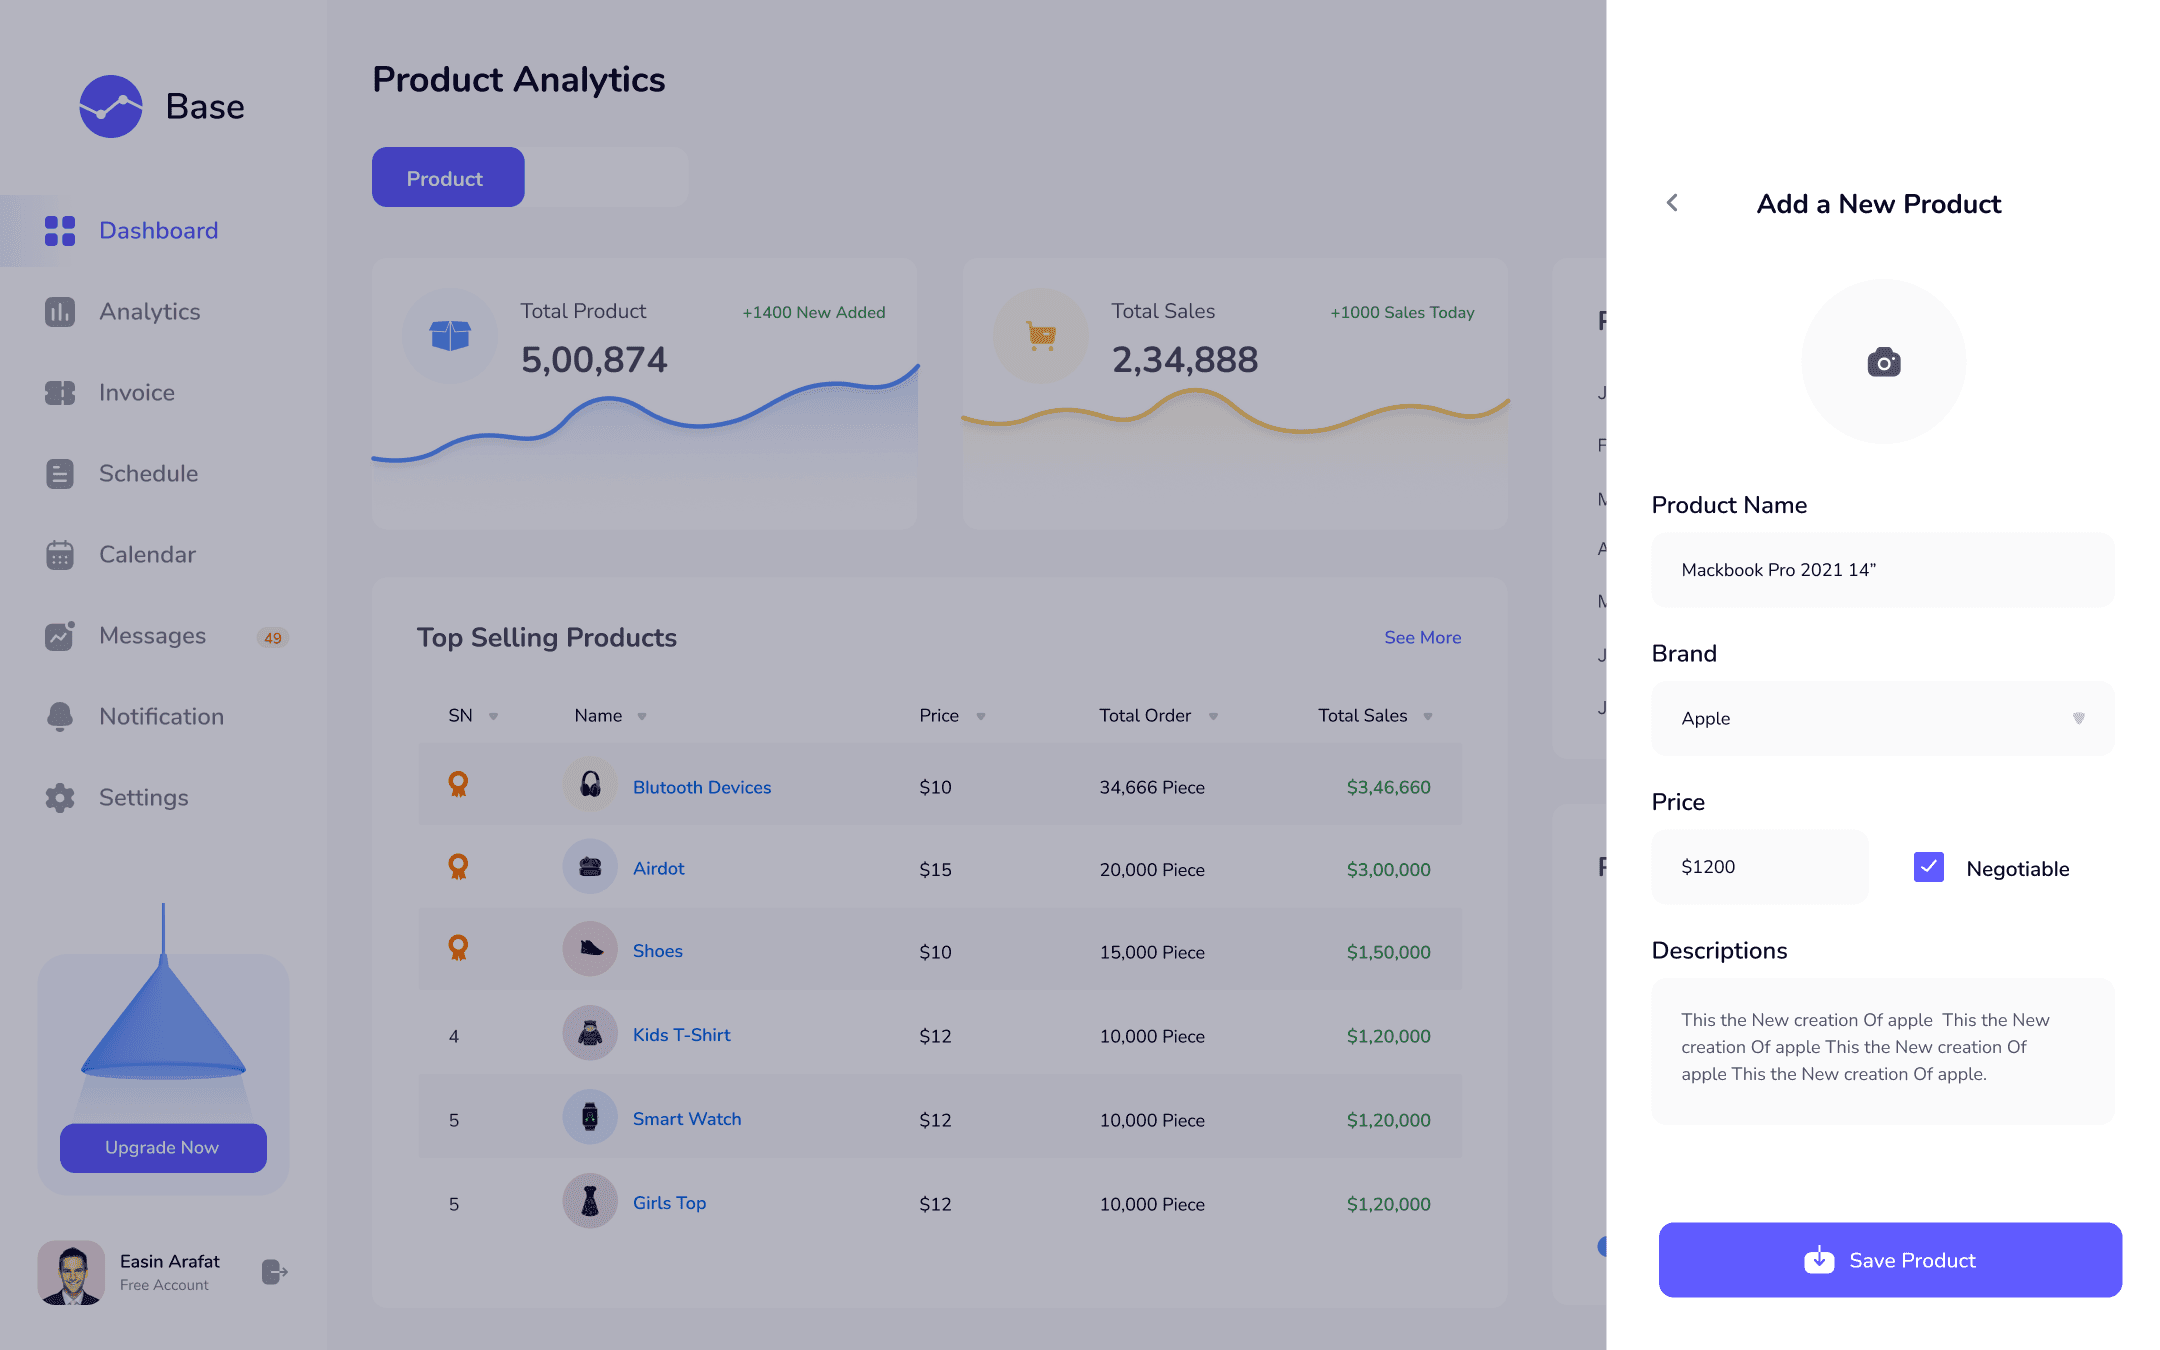The image size is (2160, 1350).
Task: Click the Descriptions text area
Action: click(x=1883, y=1051)
